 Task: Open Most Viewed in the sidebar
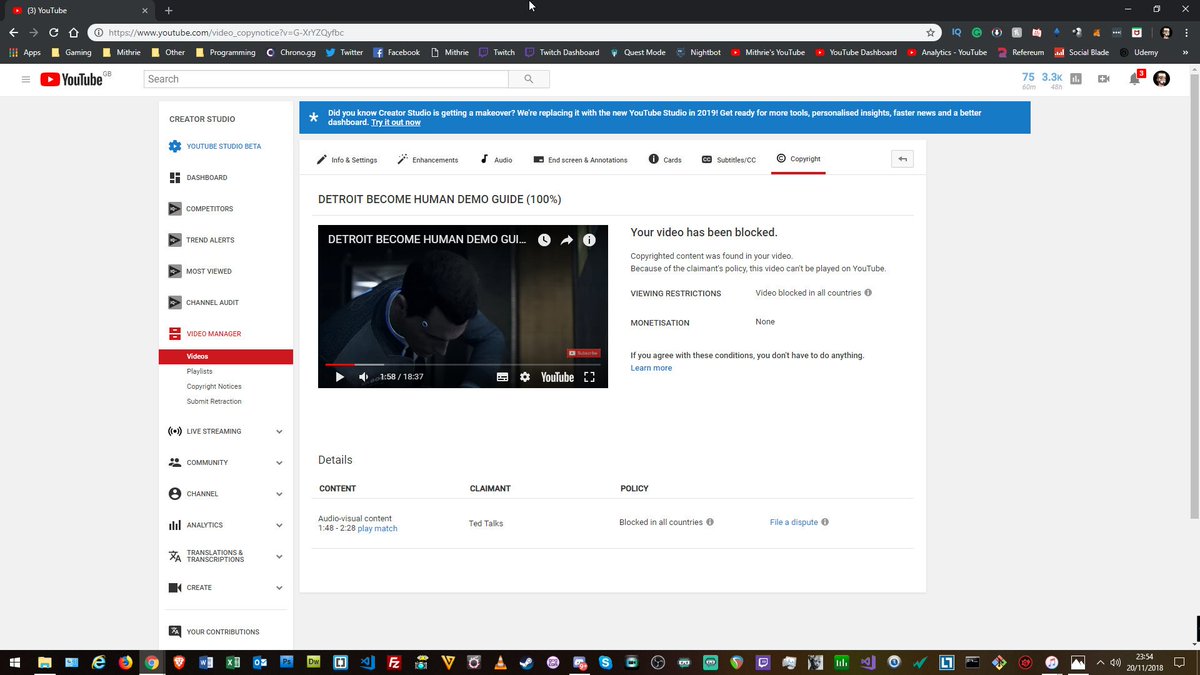tap(199, 271)
